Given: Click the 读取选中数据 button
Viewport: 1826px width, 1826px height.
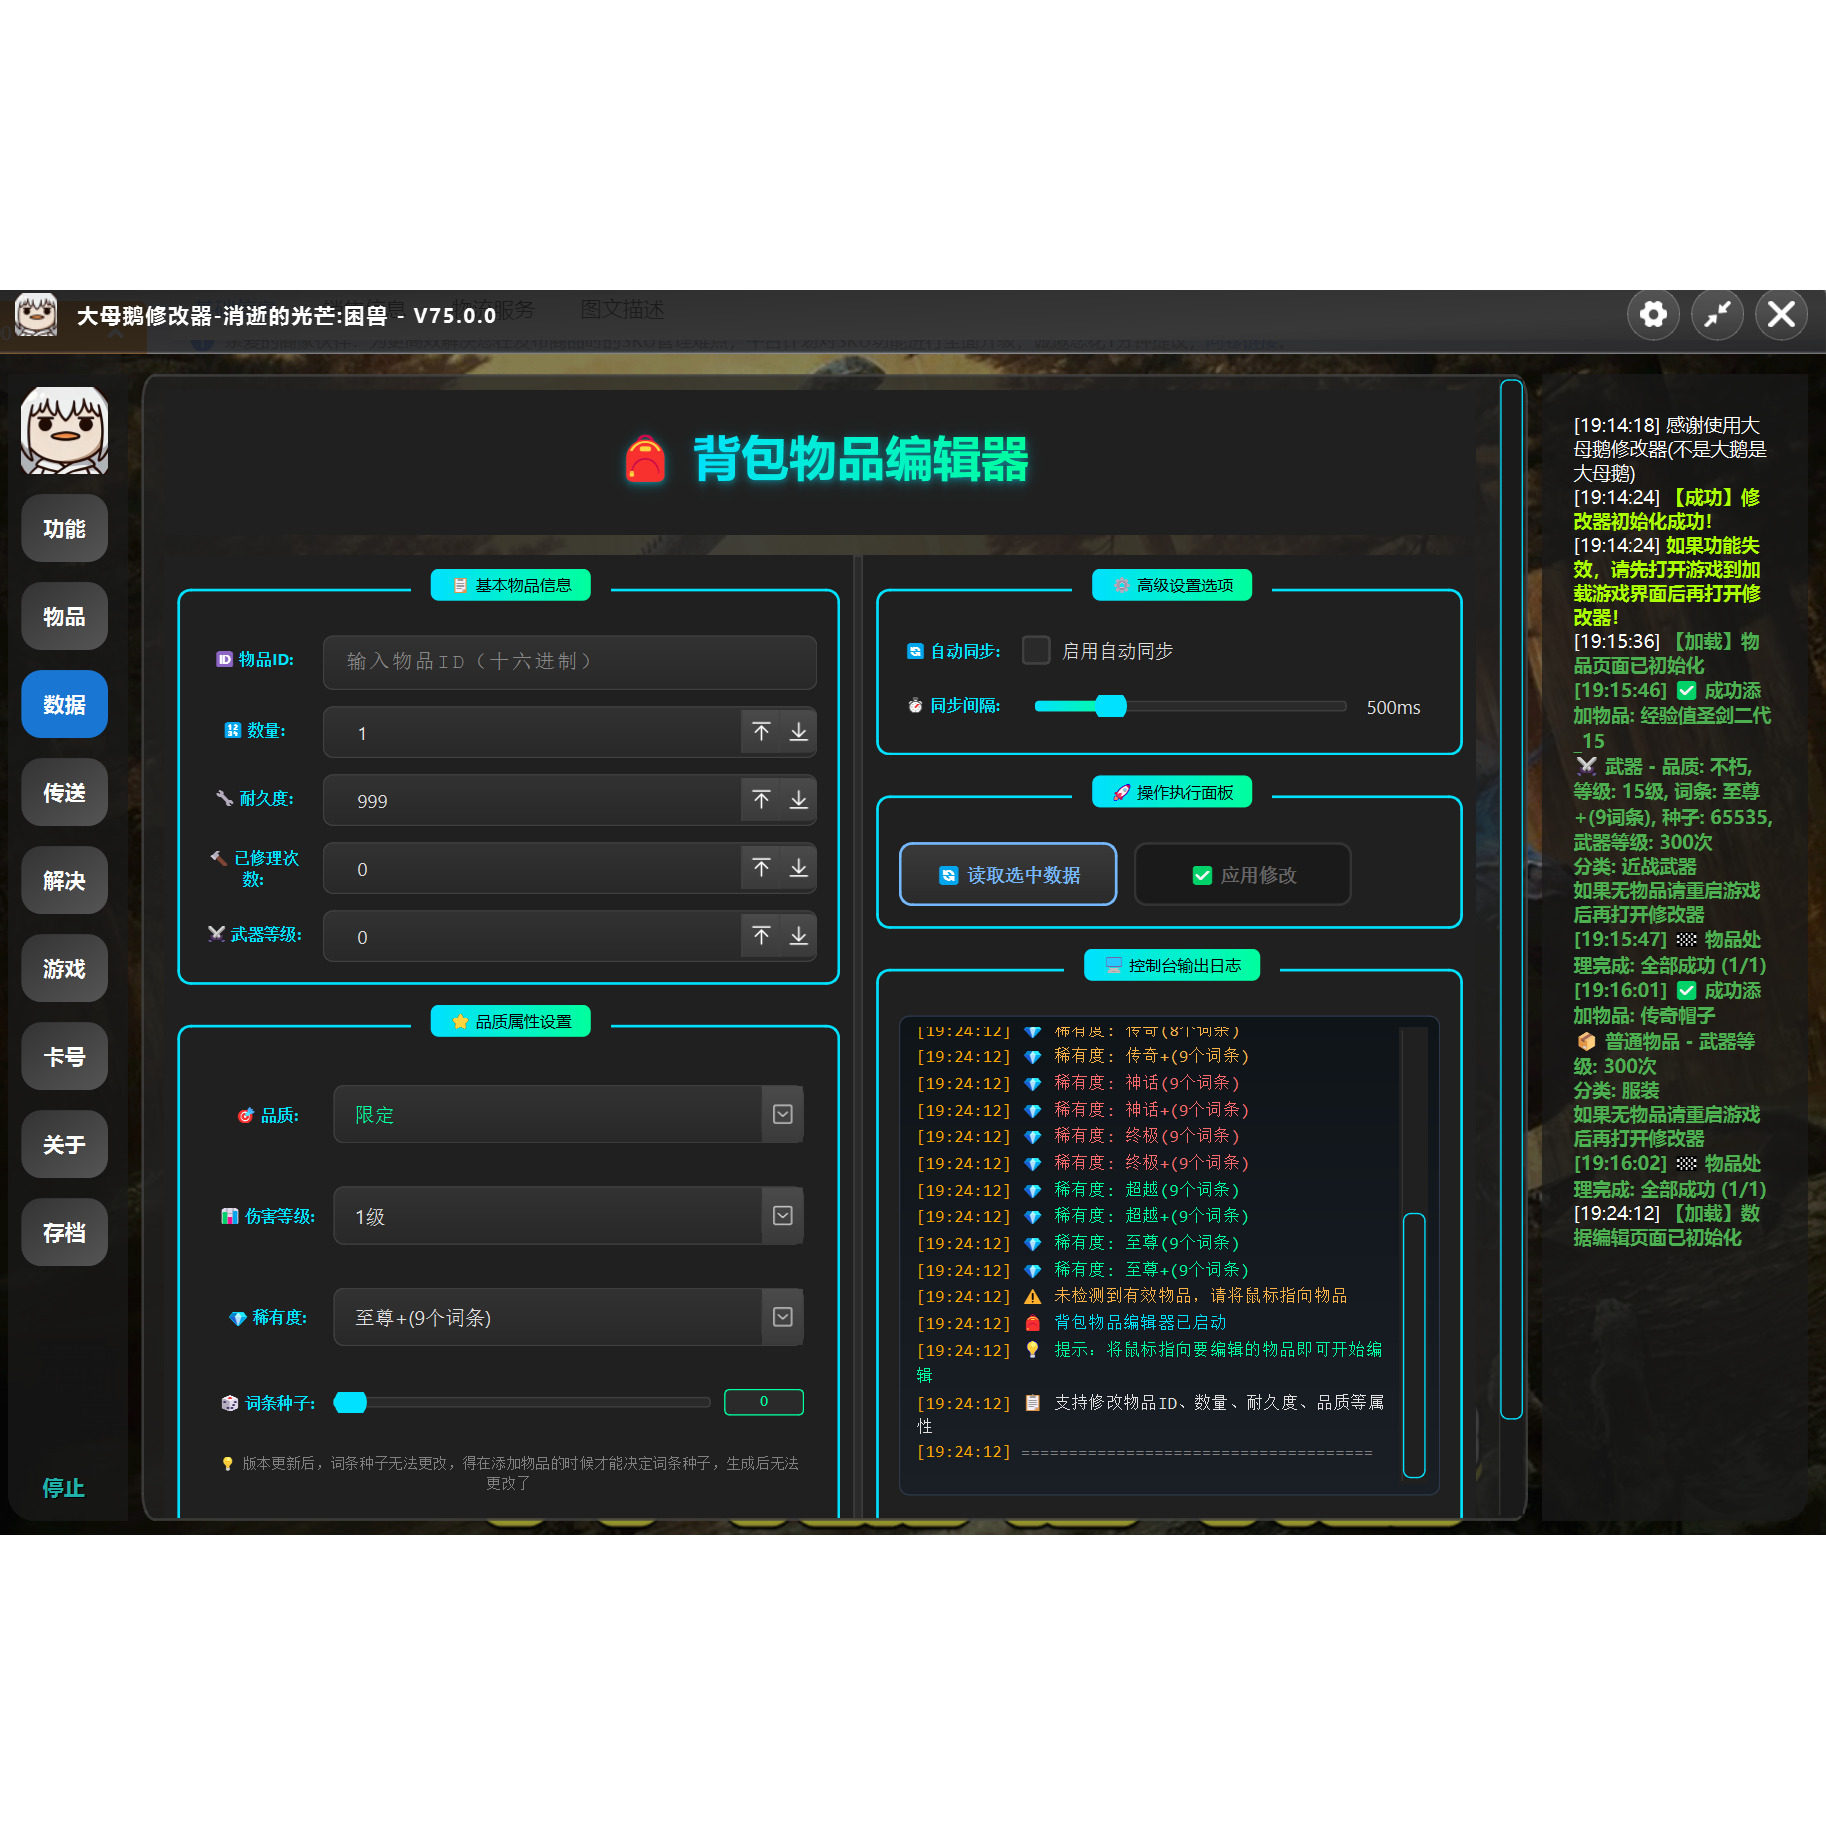Looking at the screenshot, I should [1008, 875].
